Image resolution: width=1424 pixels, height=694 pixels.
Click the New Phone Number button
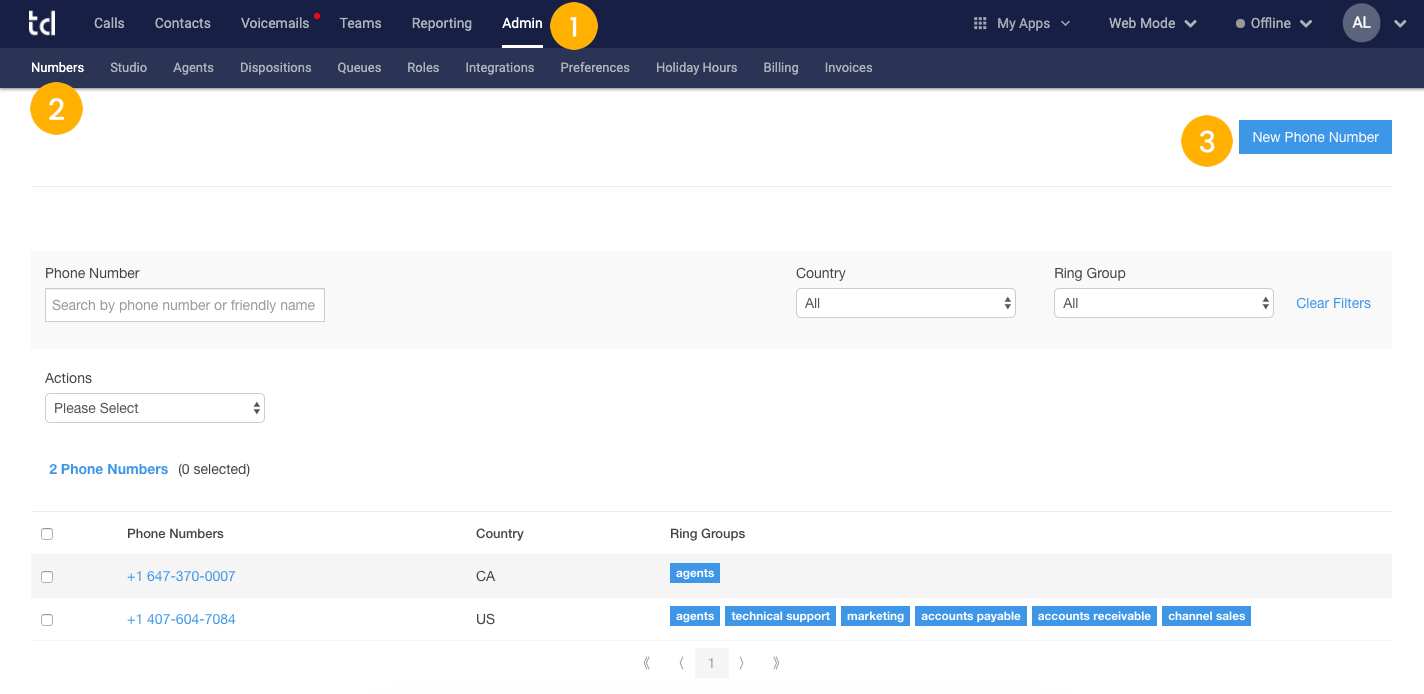pos(1315,137)
